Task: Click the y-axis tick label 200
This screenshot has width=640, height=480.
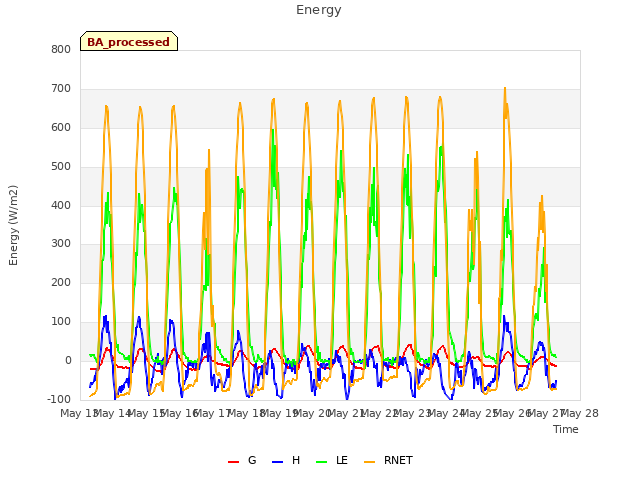Action: coord(61,282)
